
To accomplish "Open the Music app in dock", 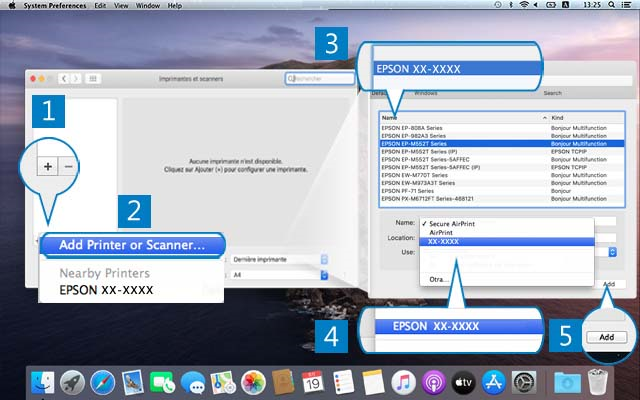I will click(x=403, y=381).
